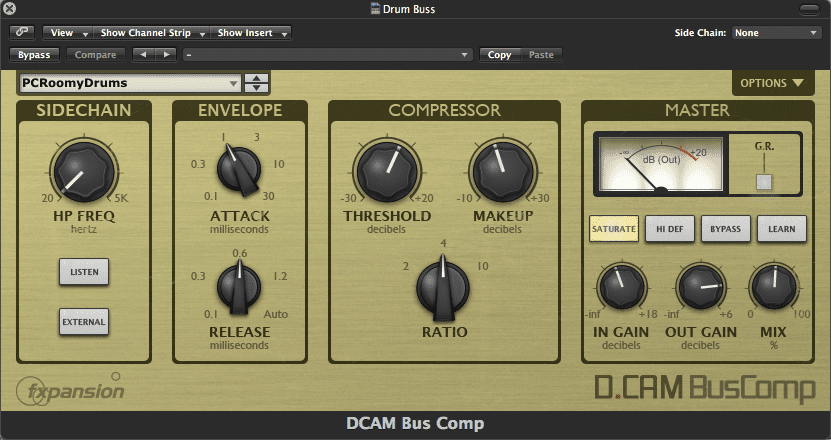The width and height of the screenshot is (831, 440).
Task: Click the D.CAM BusComp title logo
Action: (x=704, y=388)
